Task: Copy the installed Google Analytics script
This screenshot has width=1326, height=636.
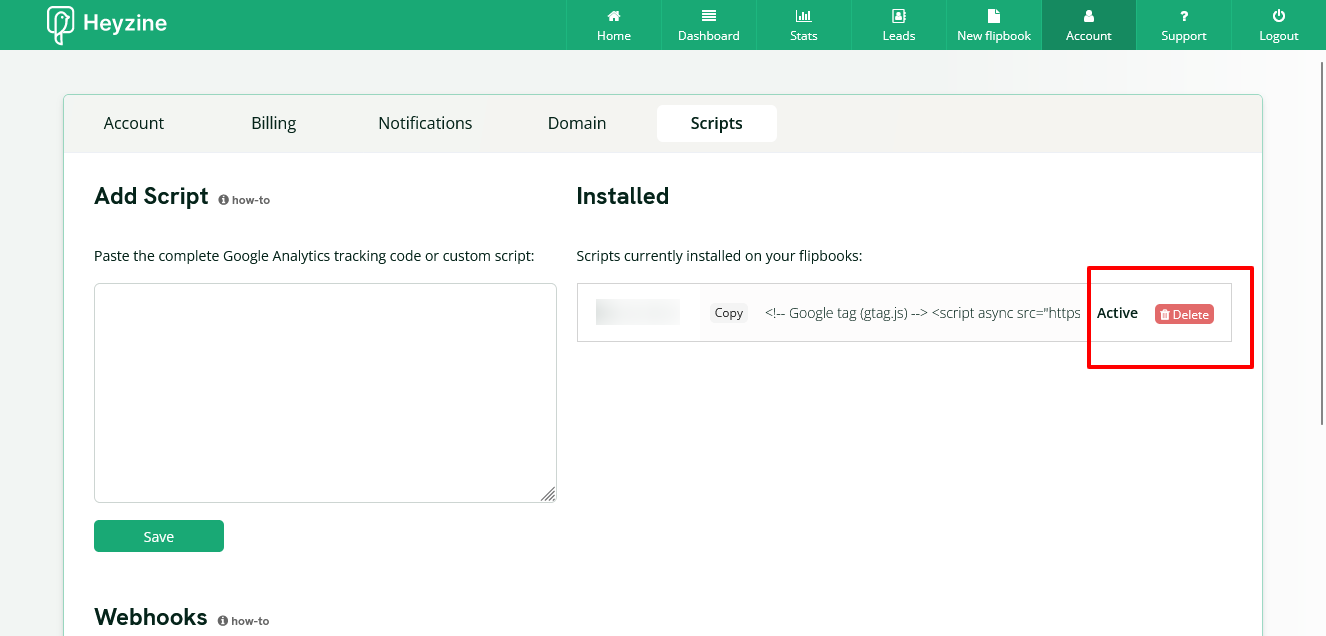Action: point(728,313)
